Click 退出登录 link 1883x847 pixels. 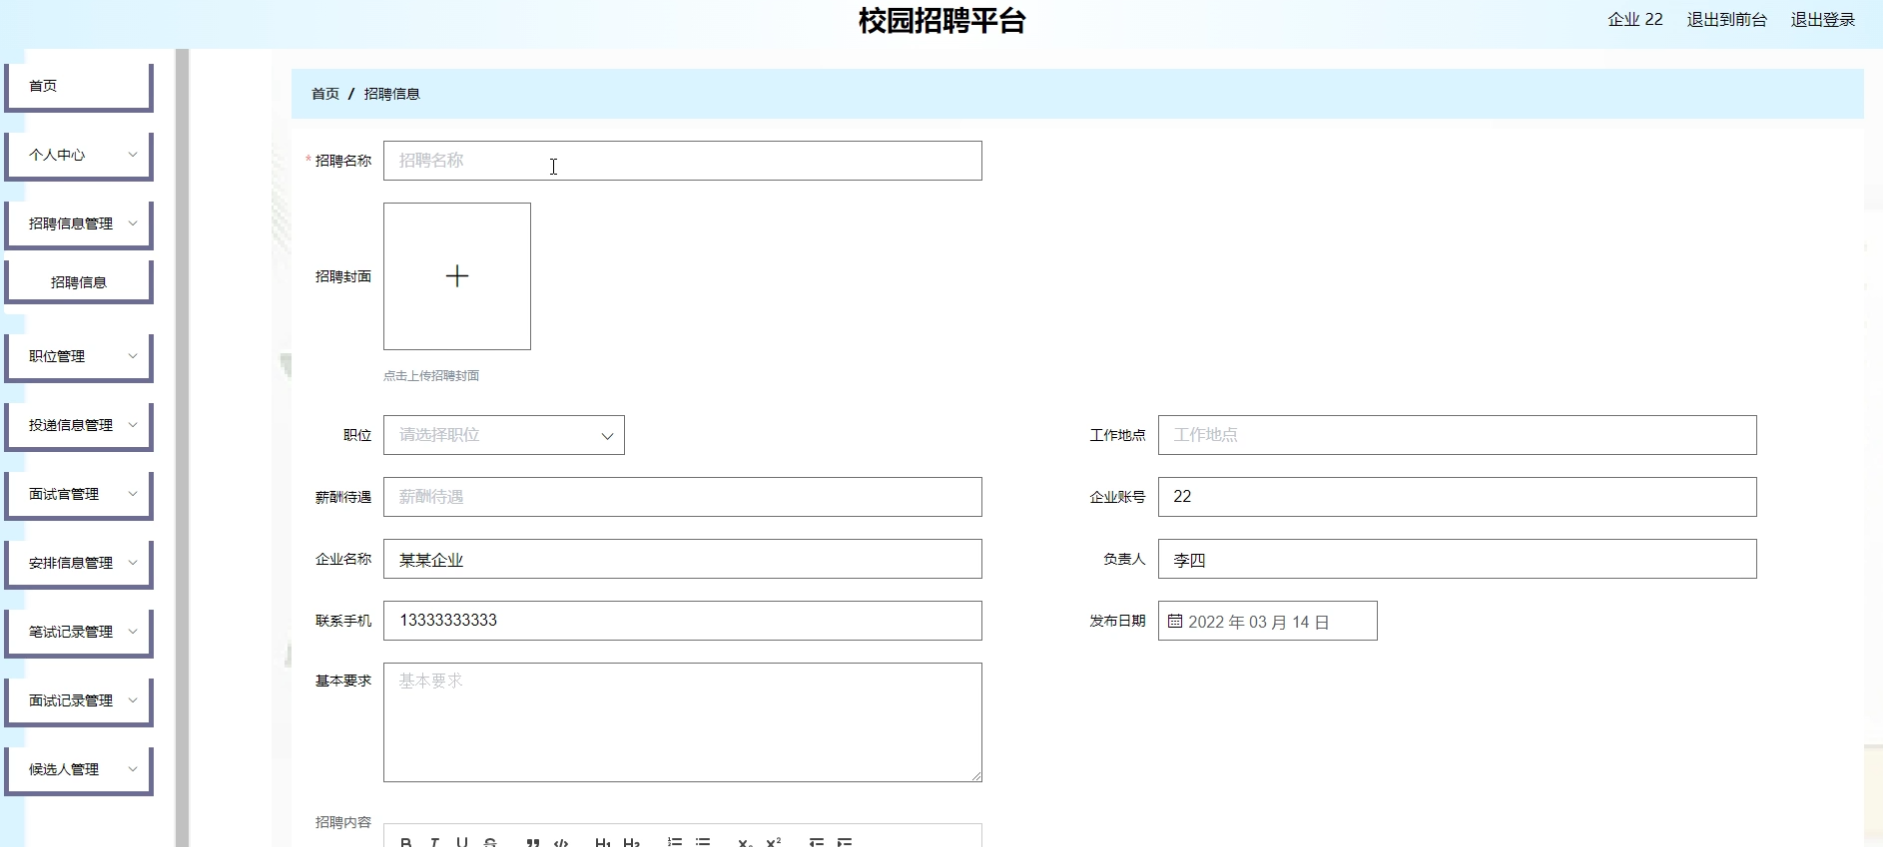pyautogui.click(x=1822, y=20)
